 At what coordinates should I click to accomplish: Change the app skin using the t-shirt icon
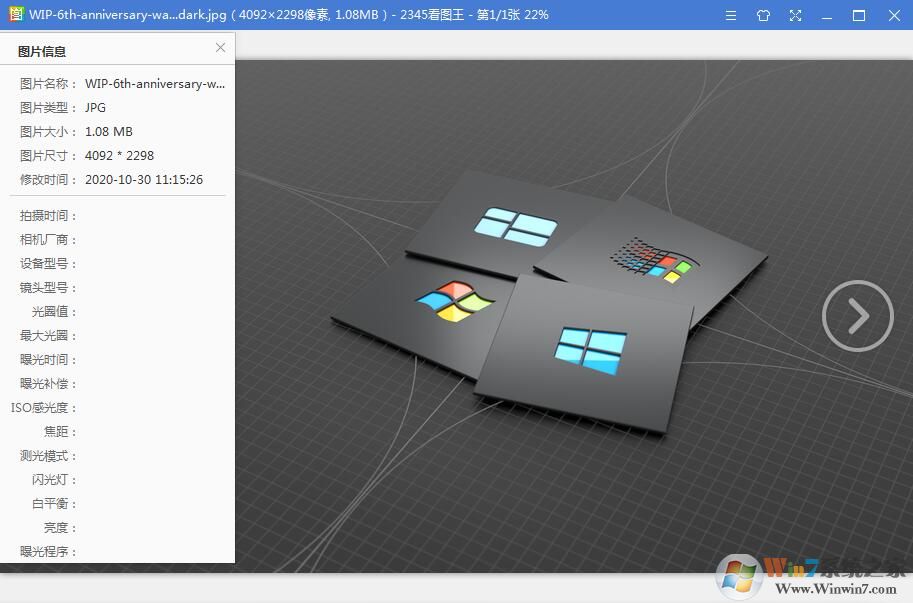[762, 15]
